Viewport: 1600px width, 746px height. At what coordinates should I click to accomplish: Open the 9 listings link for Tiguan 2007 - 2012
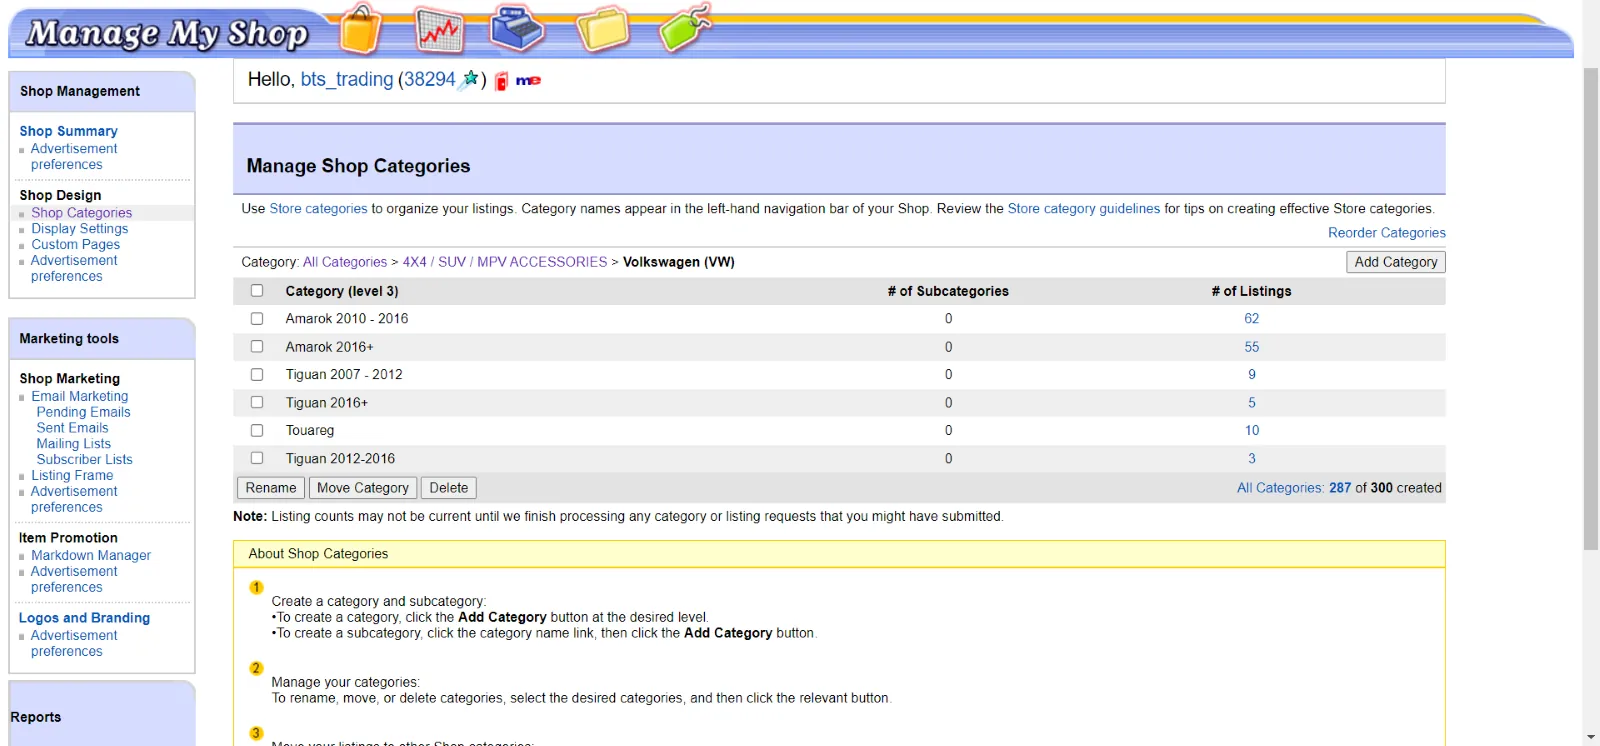click(1252, 375)
